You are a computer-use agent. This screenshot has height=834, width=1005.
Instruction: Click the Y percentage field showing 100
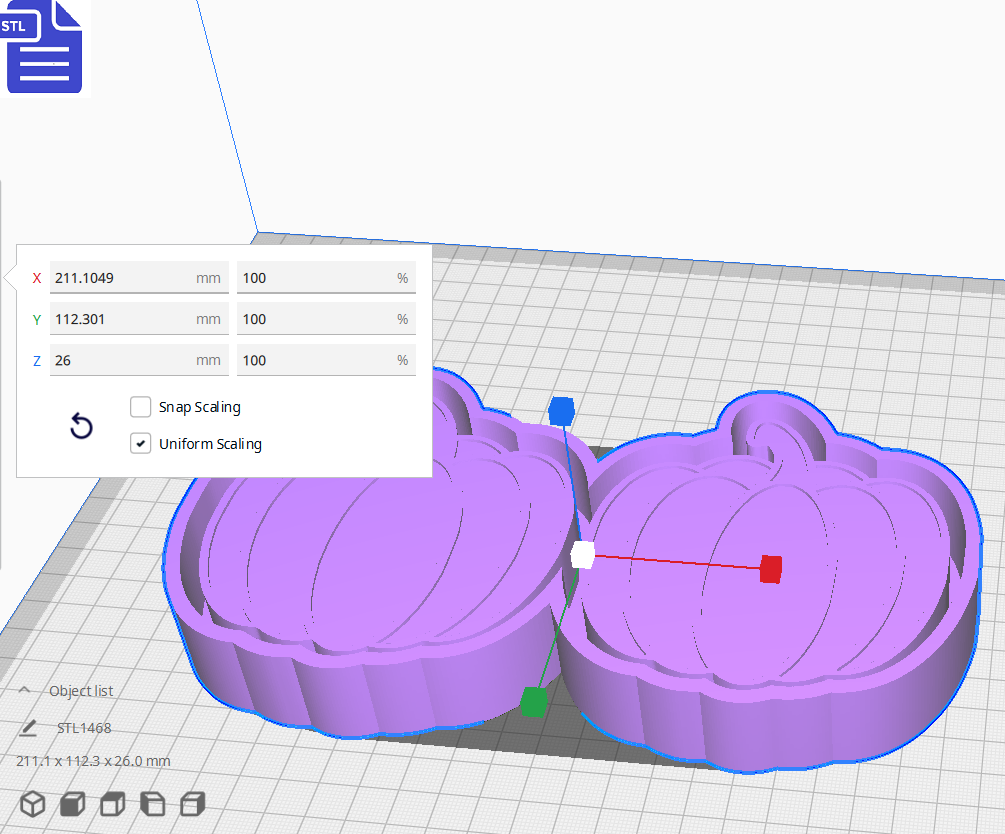point(326,318)
